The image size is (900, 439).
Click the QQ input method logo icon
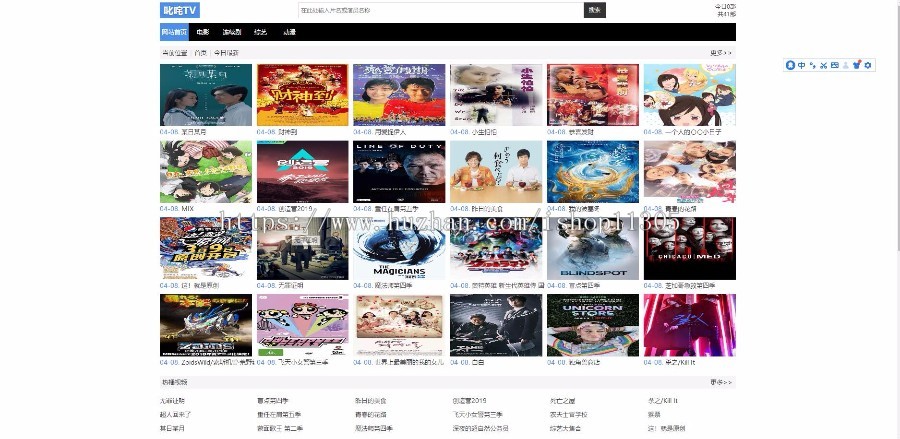790,65
